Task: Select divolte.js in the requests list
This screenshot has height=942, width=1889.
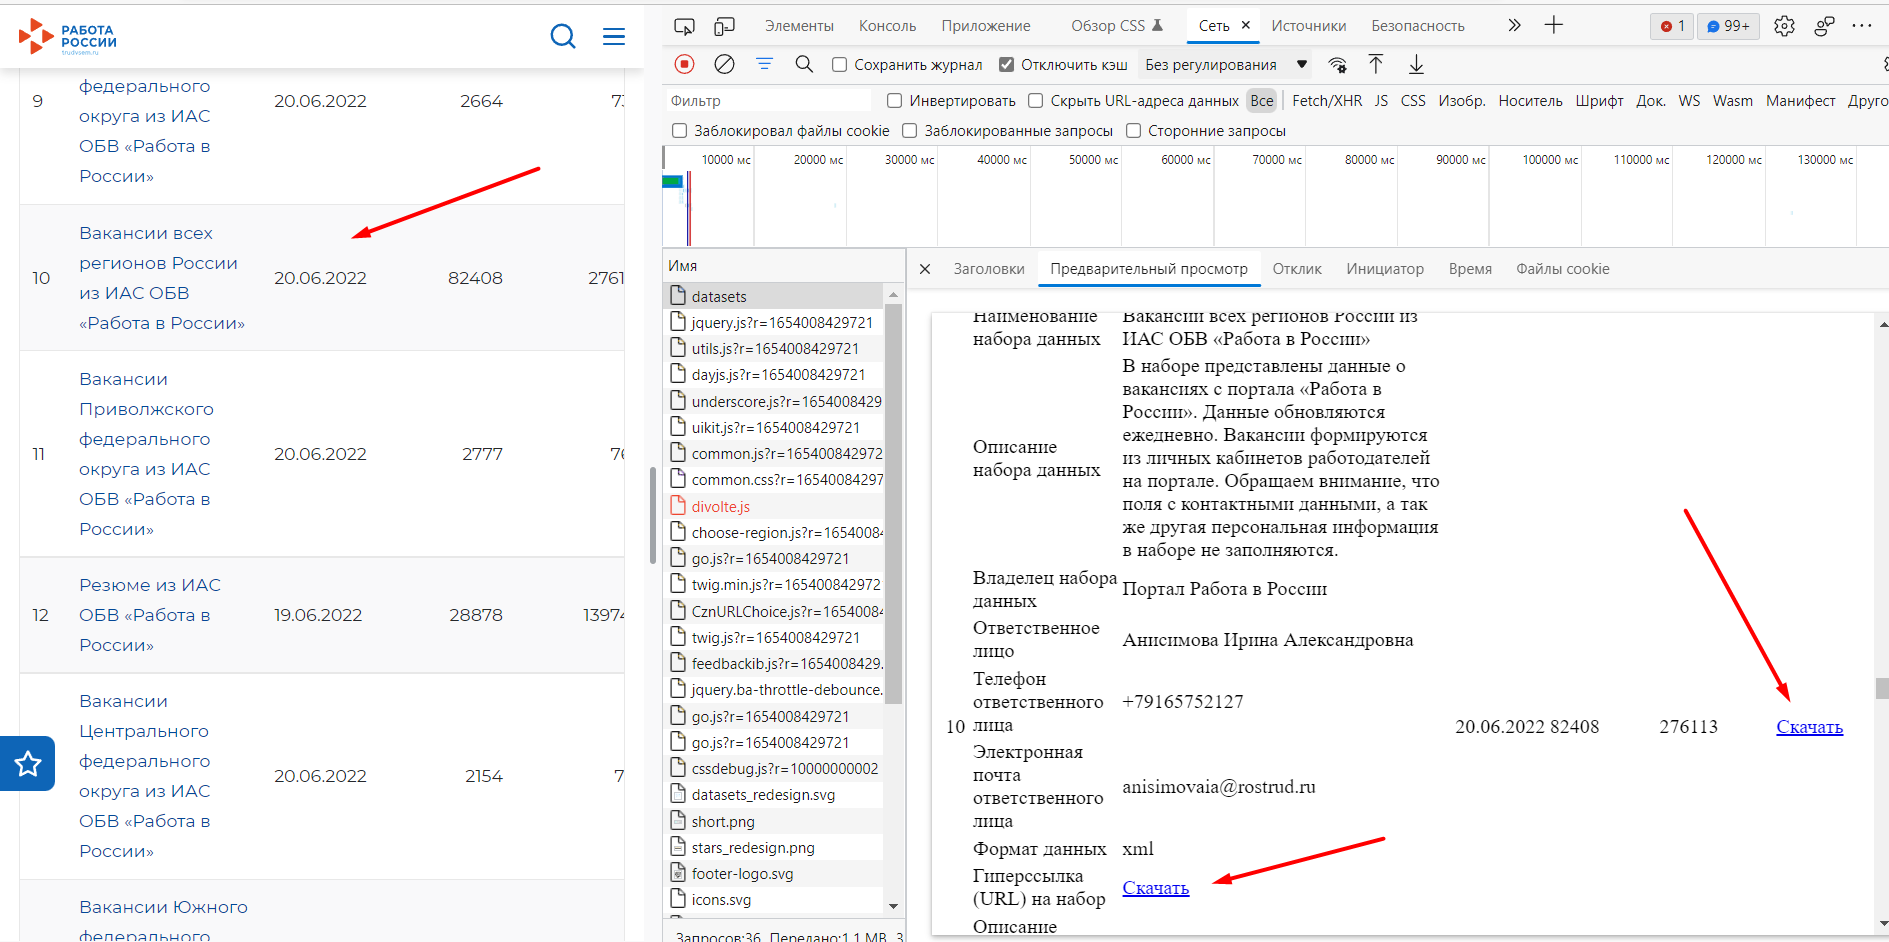Action: (721, 506)
